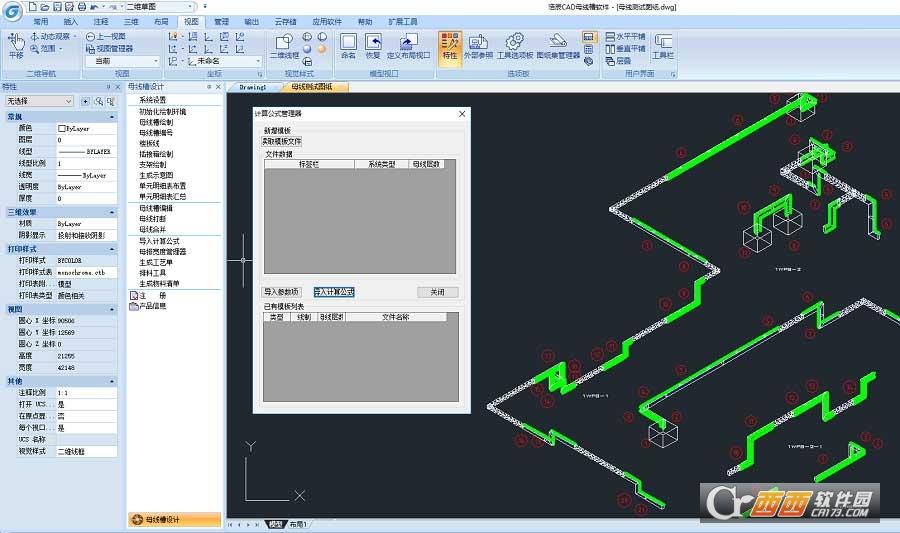Open the 图纸集管理器 sheet set manager
This screenshot has height=533, width=900.
point(558,46)
